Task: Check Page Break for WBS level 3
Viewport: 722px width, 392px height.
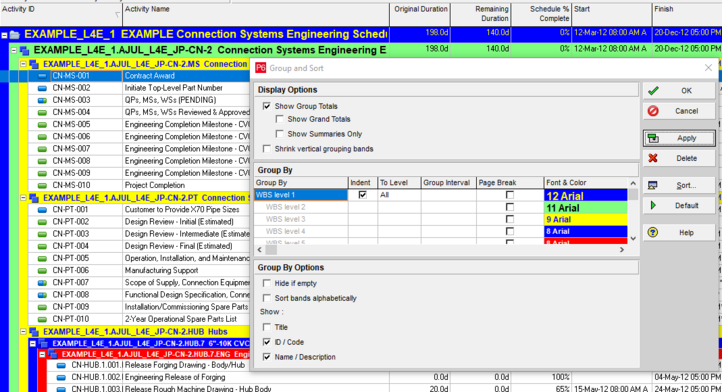Action: (x=510, y=219)
